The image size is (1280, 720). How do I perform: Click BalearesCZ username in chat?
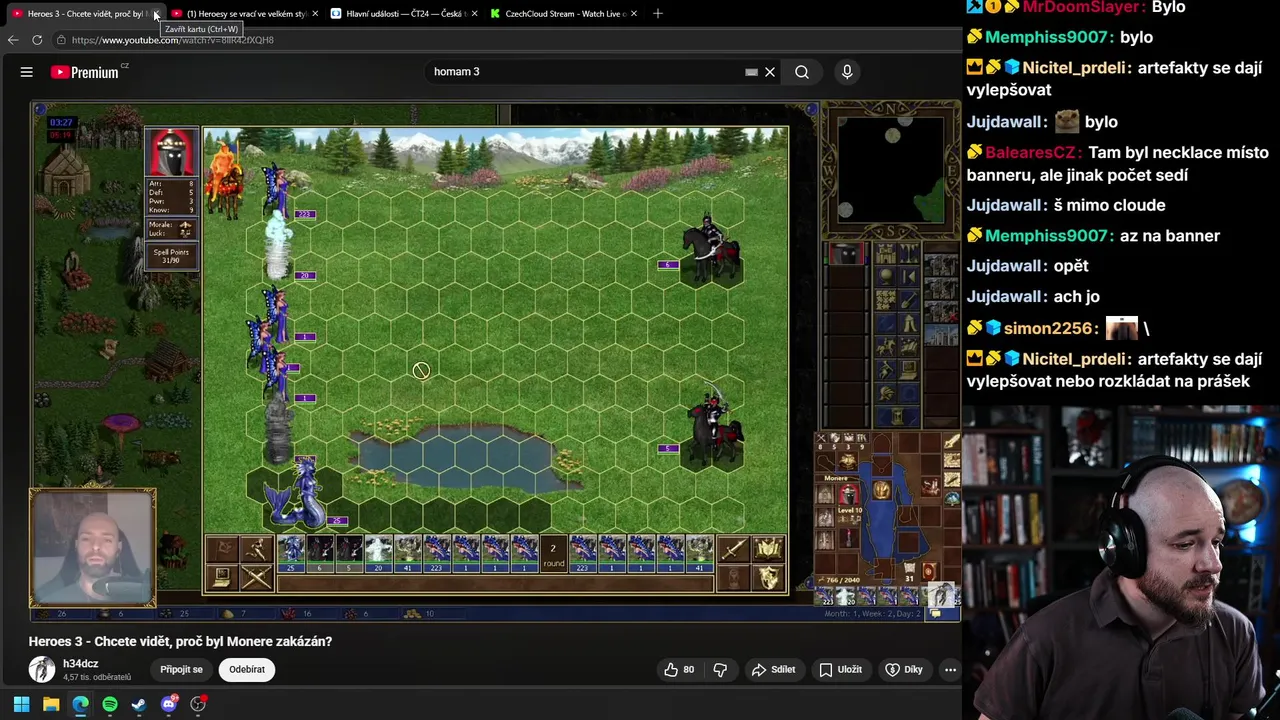[1034, 152]
